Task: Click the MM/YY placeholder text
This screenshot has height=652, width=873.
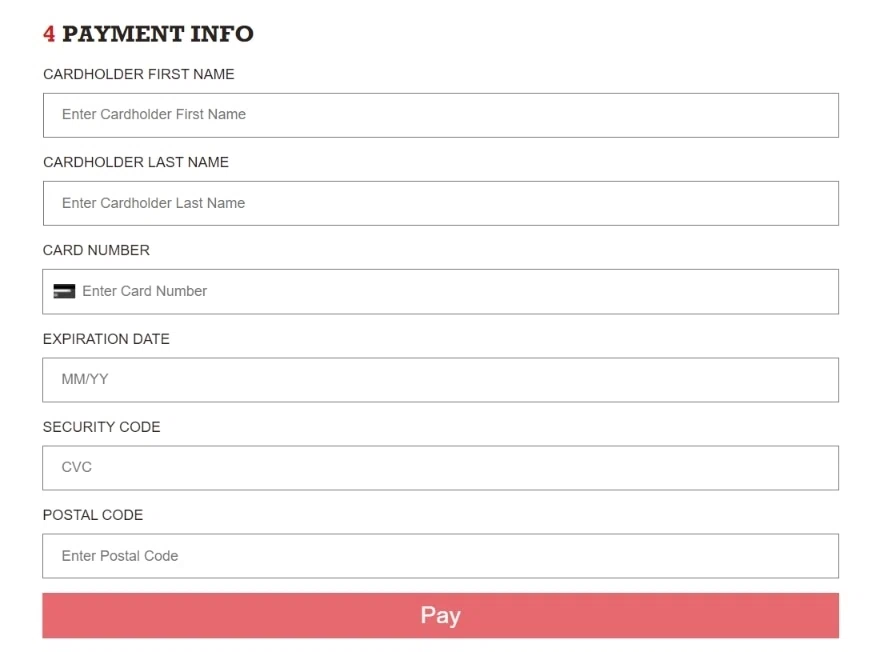Action: tap(84, 380)
